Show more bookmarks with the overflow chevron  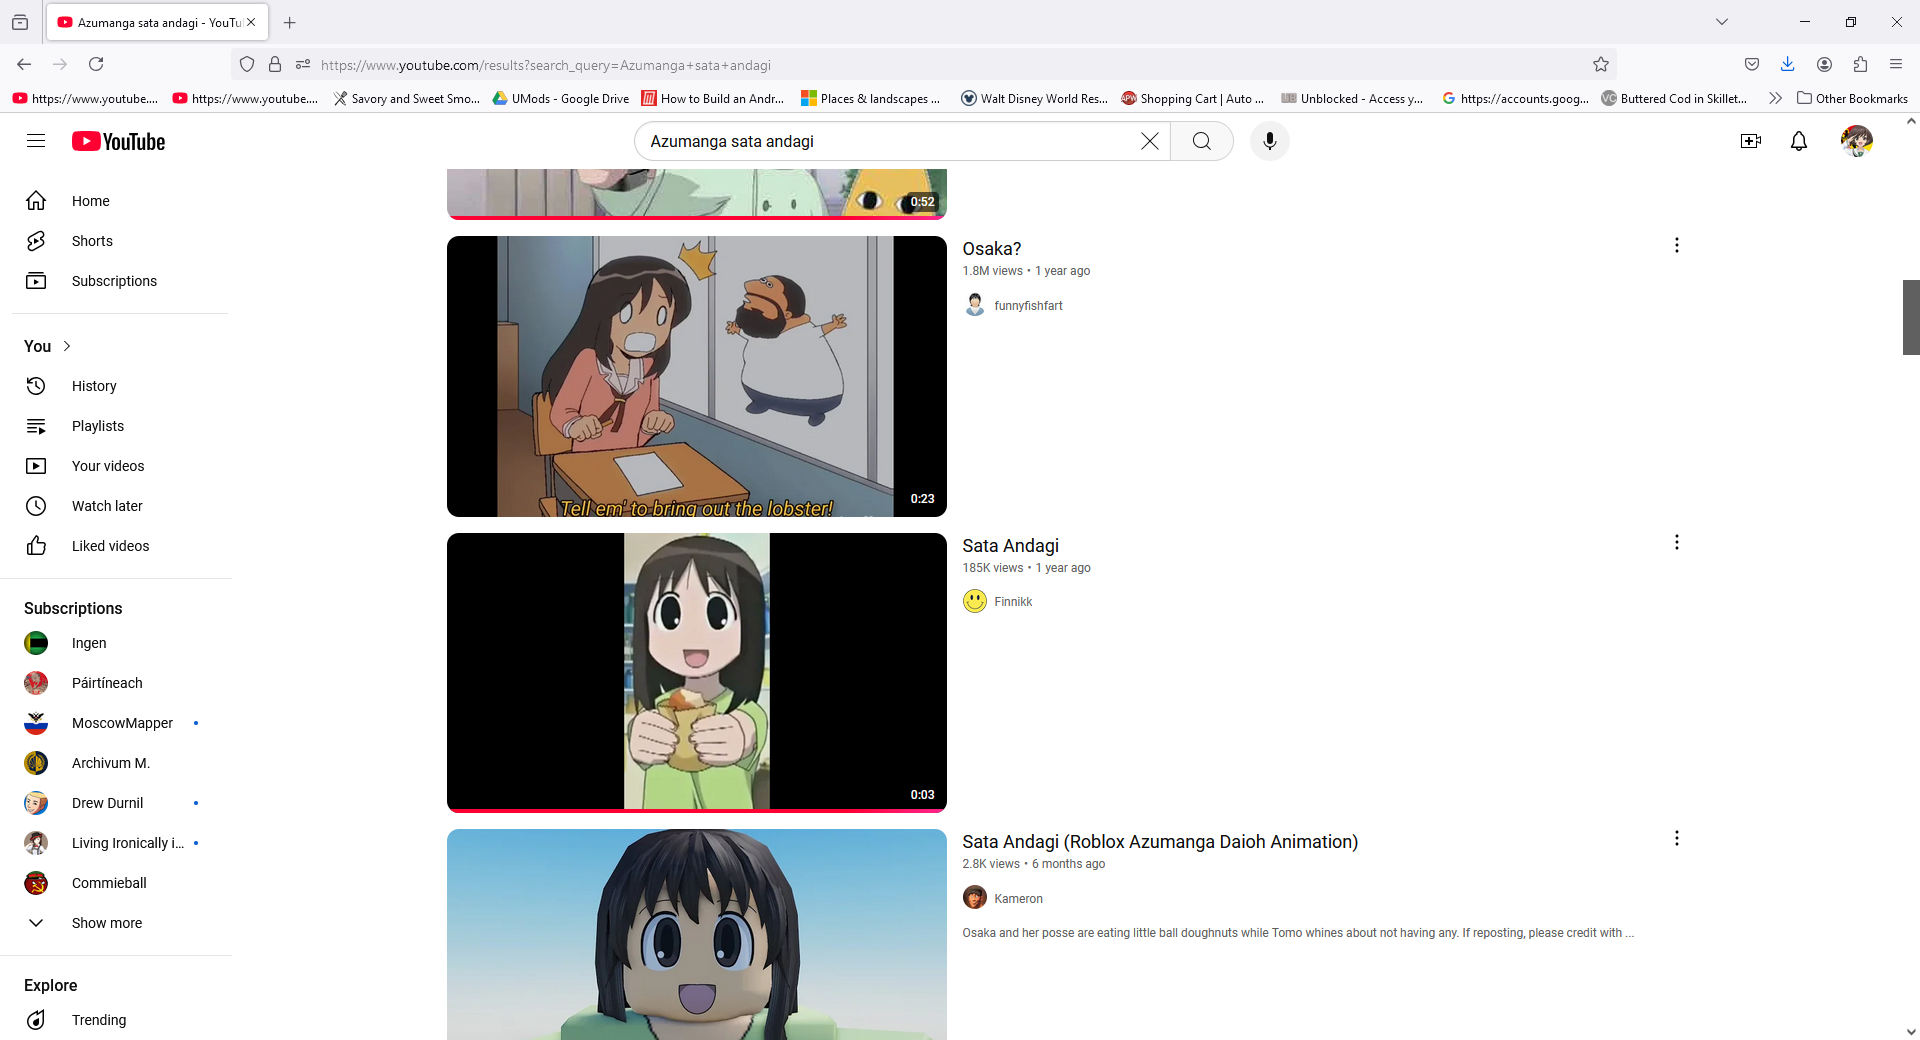(x=1775, y=98)
